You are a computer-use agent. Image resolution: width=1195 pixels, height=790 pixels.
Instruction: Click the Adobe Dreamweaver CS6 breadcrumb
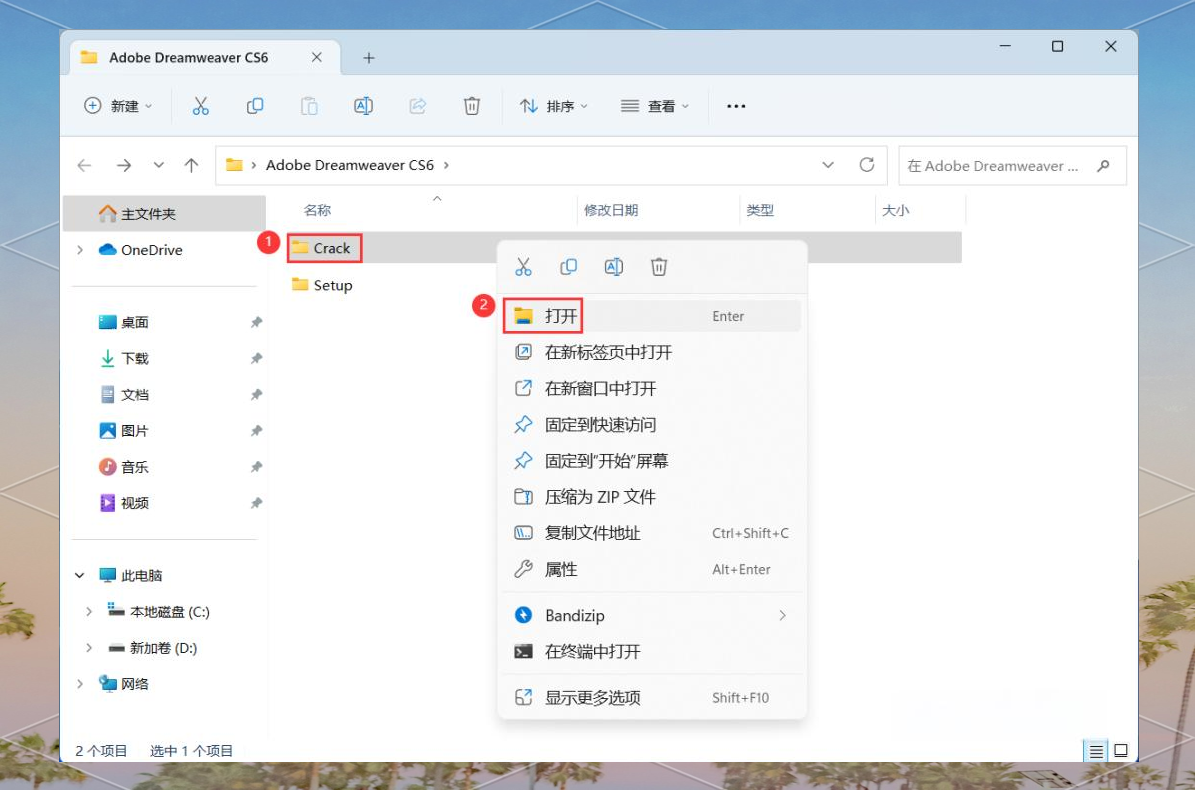click(x=350, y=165)
